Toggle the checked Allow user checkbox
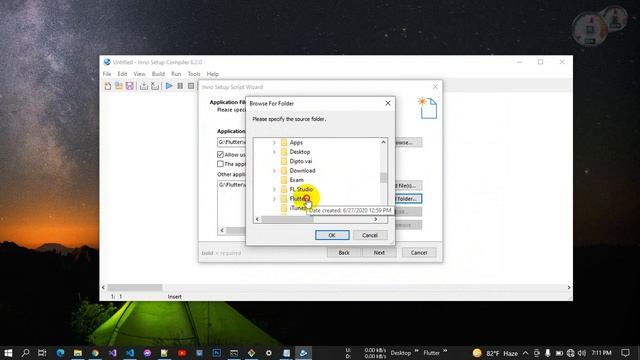 220,155
